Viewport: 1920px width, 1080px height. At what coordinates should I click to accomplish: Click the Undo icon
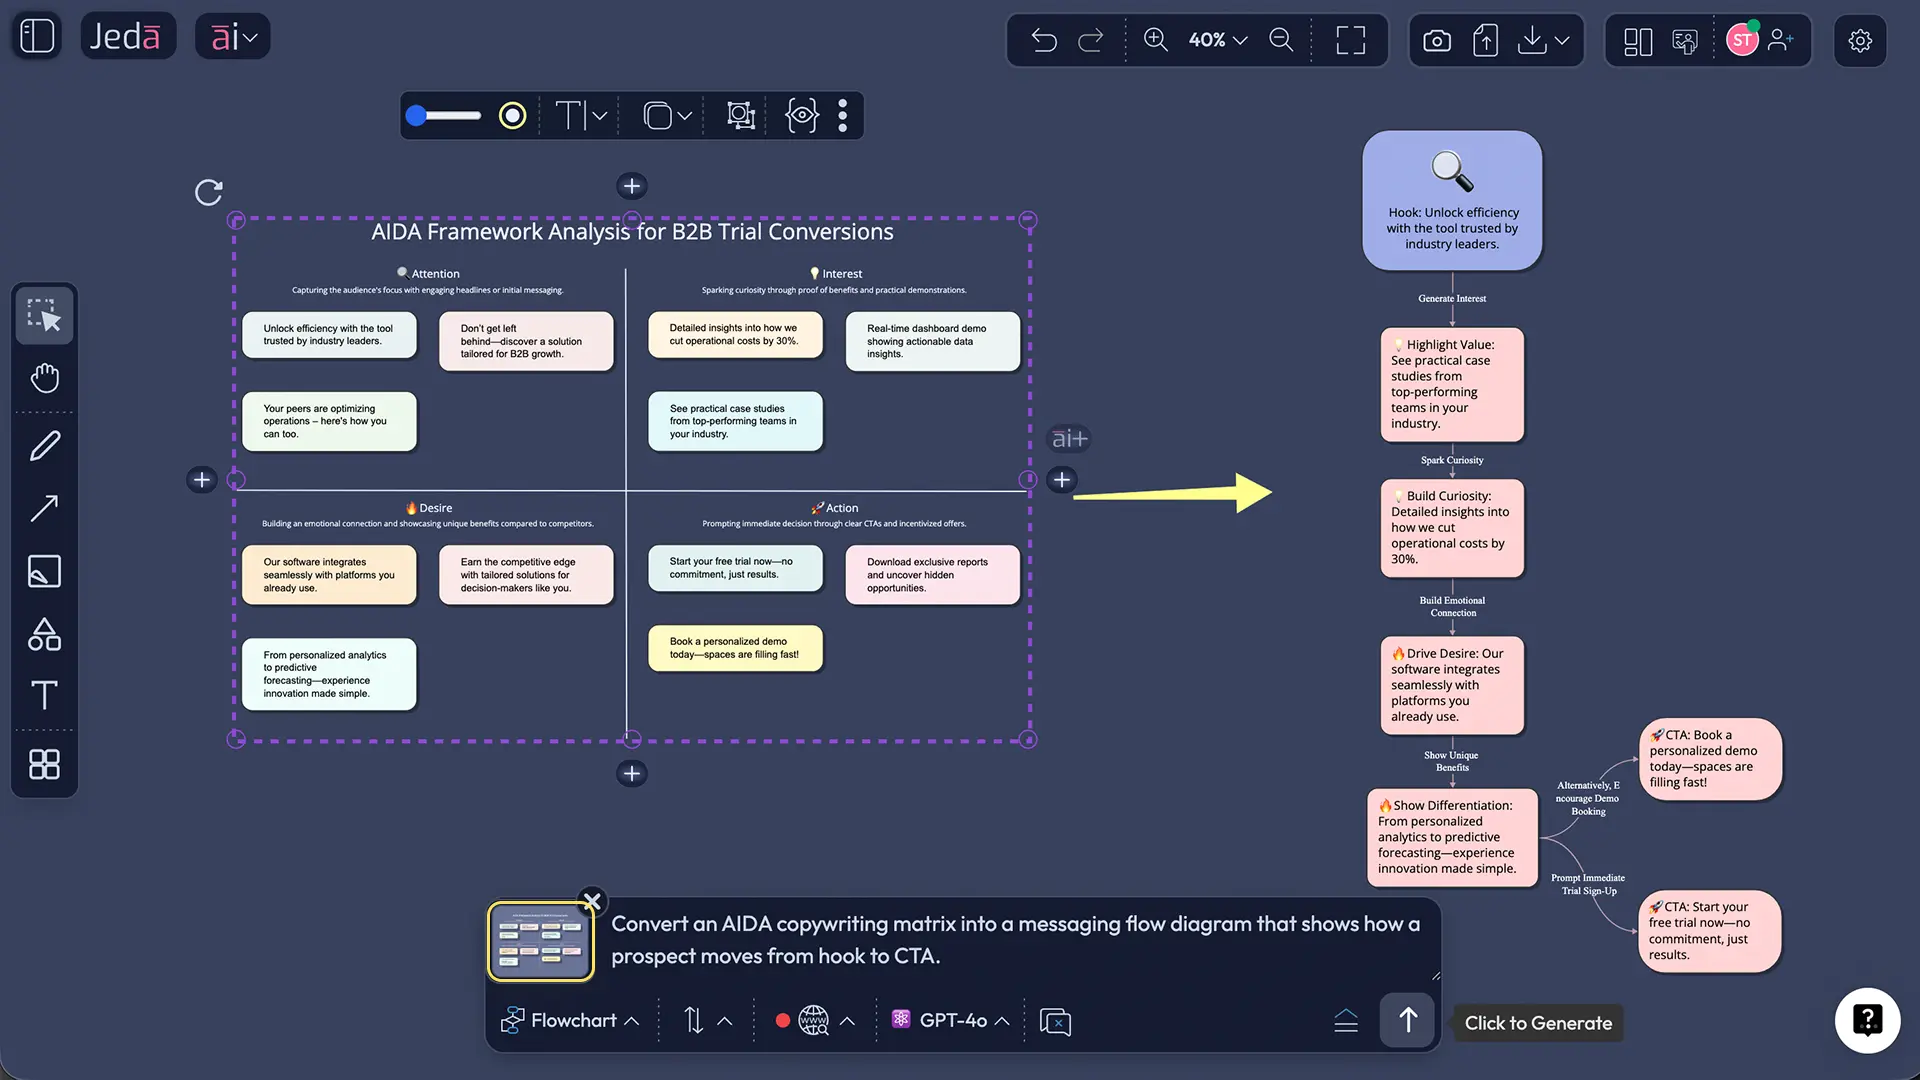click(1044, 40)
